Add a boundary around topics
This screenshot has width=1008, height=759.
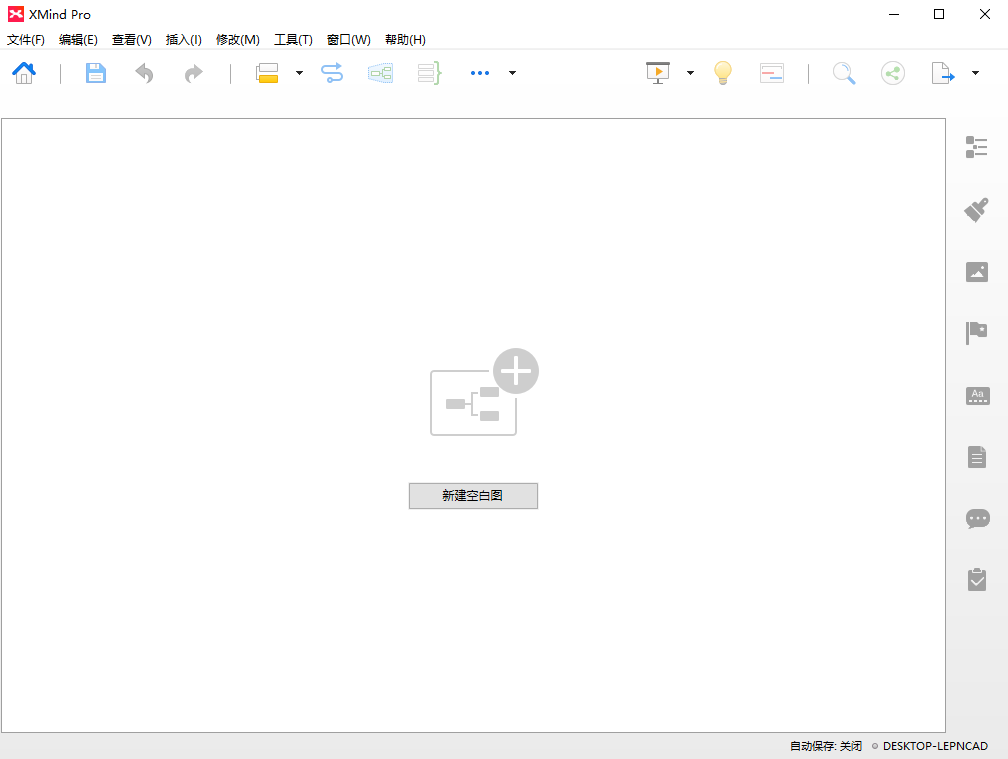(x=381, y=73)
